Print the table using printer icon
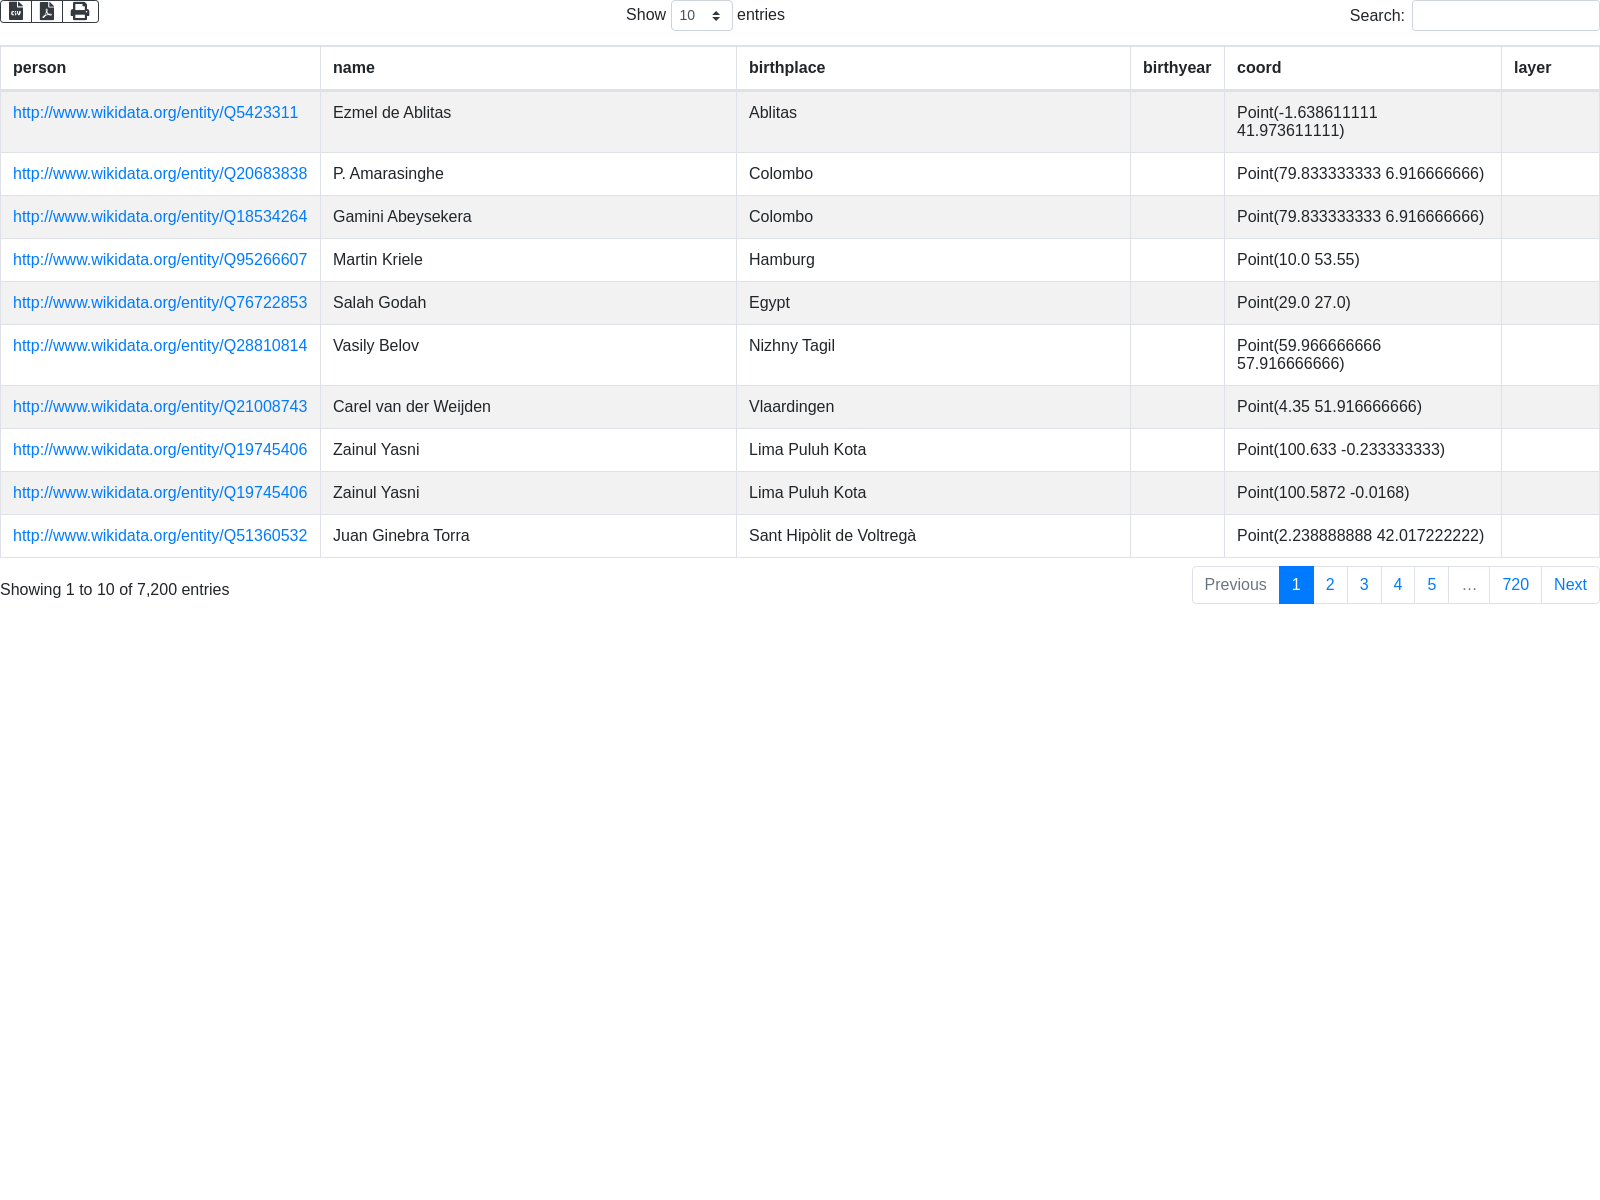The image size is (1600, 1200). [x=80, y=11]
